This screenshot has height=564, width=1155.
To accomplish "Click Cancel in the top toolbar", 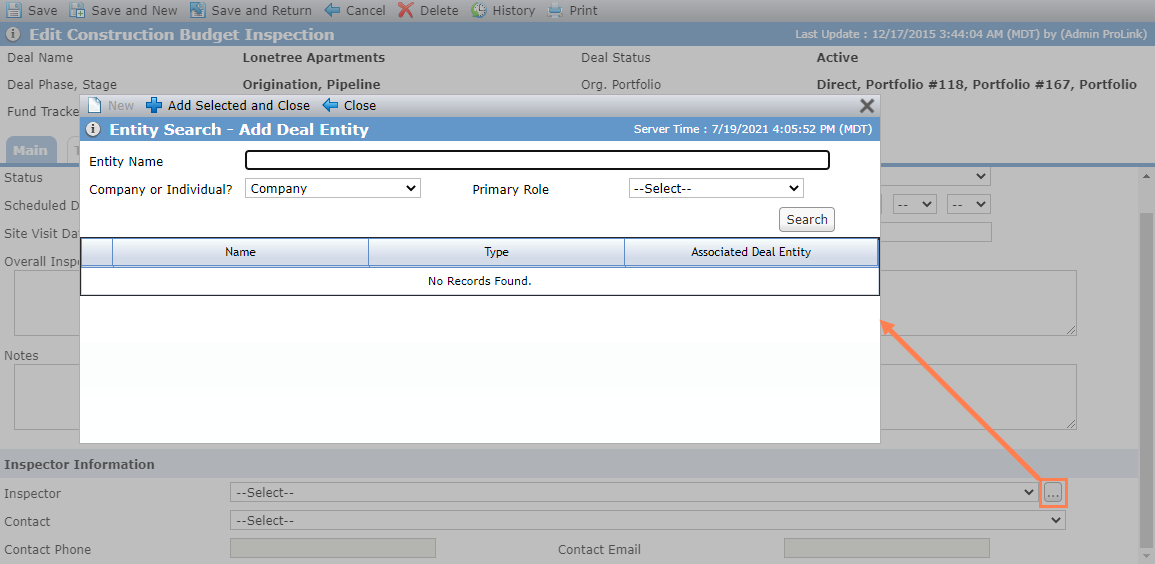I will pos(355,10).
